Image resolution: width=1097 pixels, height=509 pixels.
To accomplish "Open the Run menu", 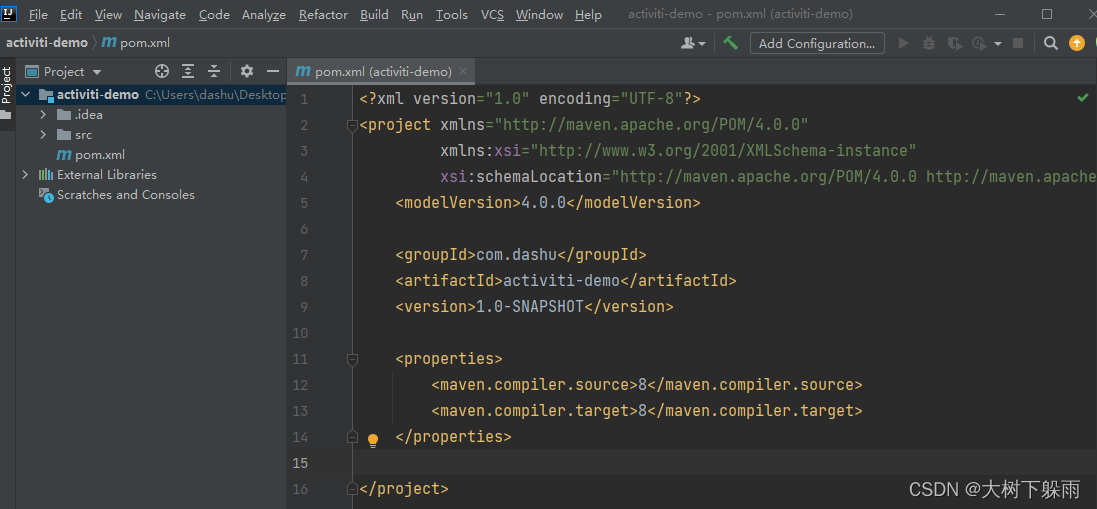I will [411, 15].
